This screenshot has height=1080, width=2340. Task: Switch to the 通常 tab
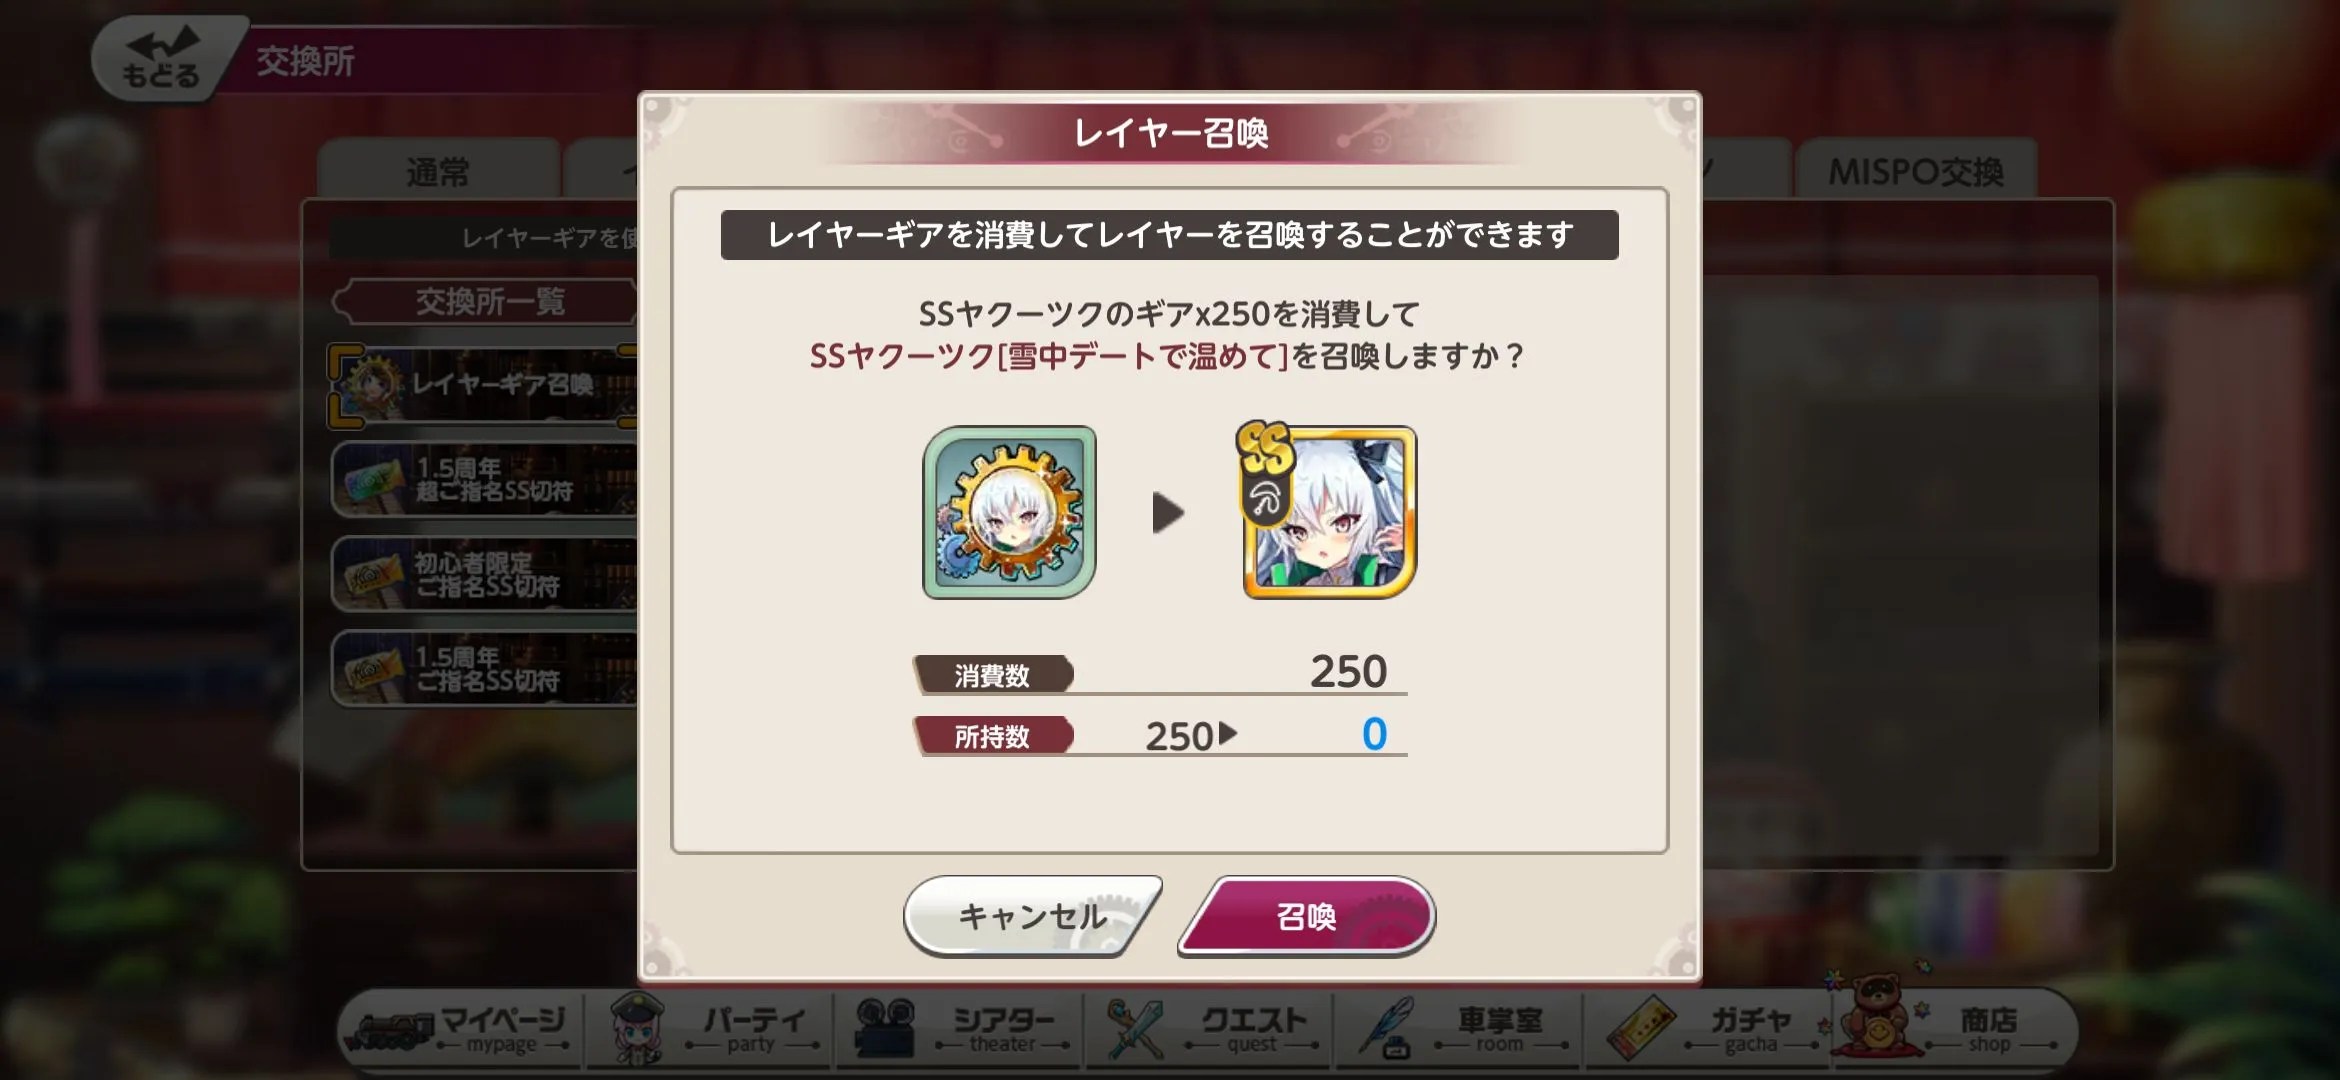pyautogui.click(x=438, y=170)
